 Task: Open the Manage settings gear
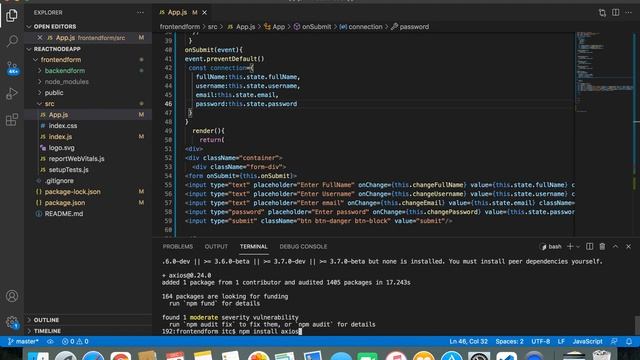12,322
